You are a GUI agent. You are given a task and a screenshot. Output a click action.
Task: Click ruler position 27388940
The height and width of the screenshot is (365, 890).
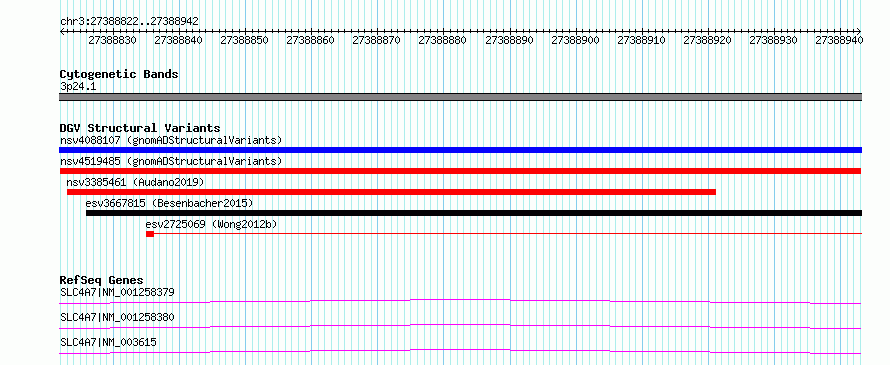[839, 40]
